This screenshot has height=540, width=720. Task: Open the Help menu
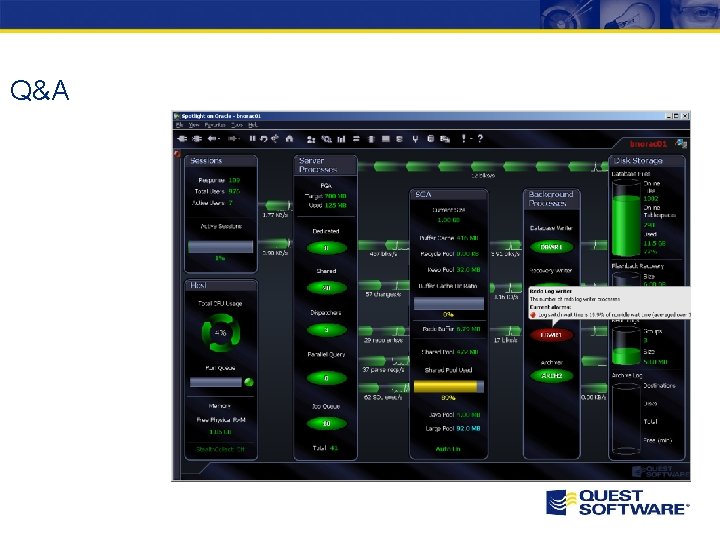click(253, 125)
